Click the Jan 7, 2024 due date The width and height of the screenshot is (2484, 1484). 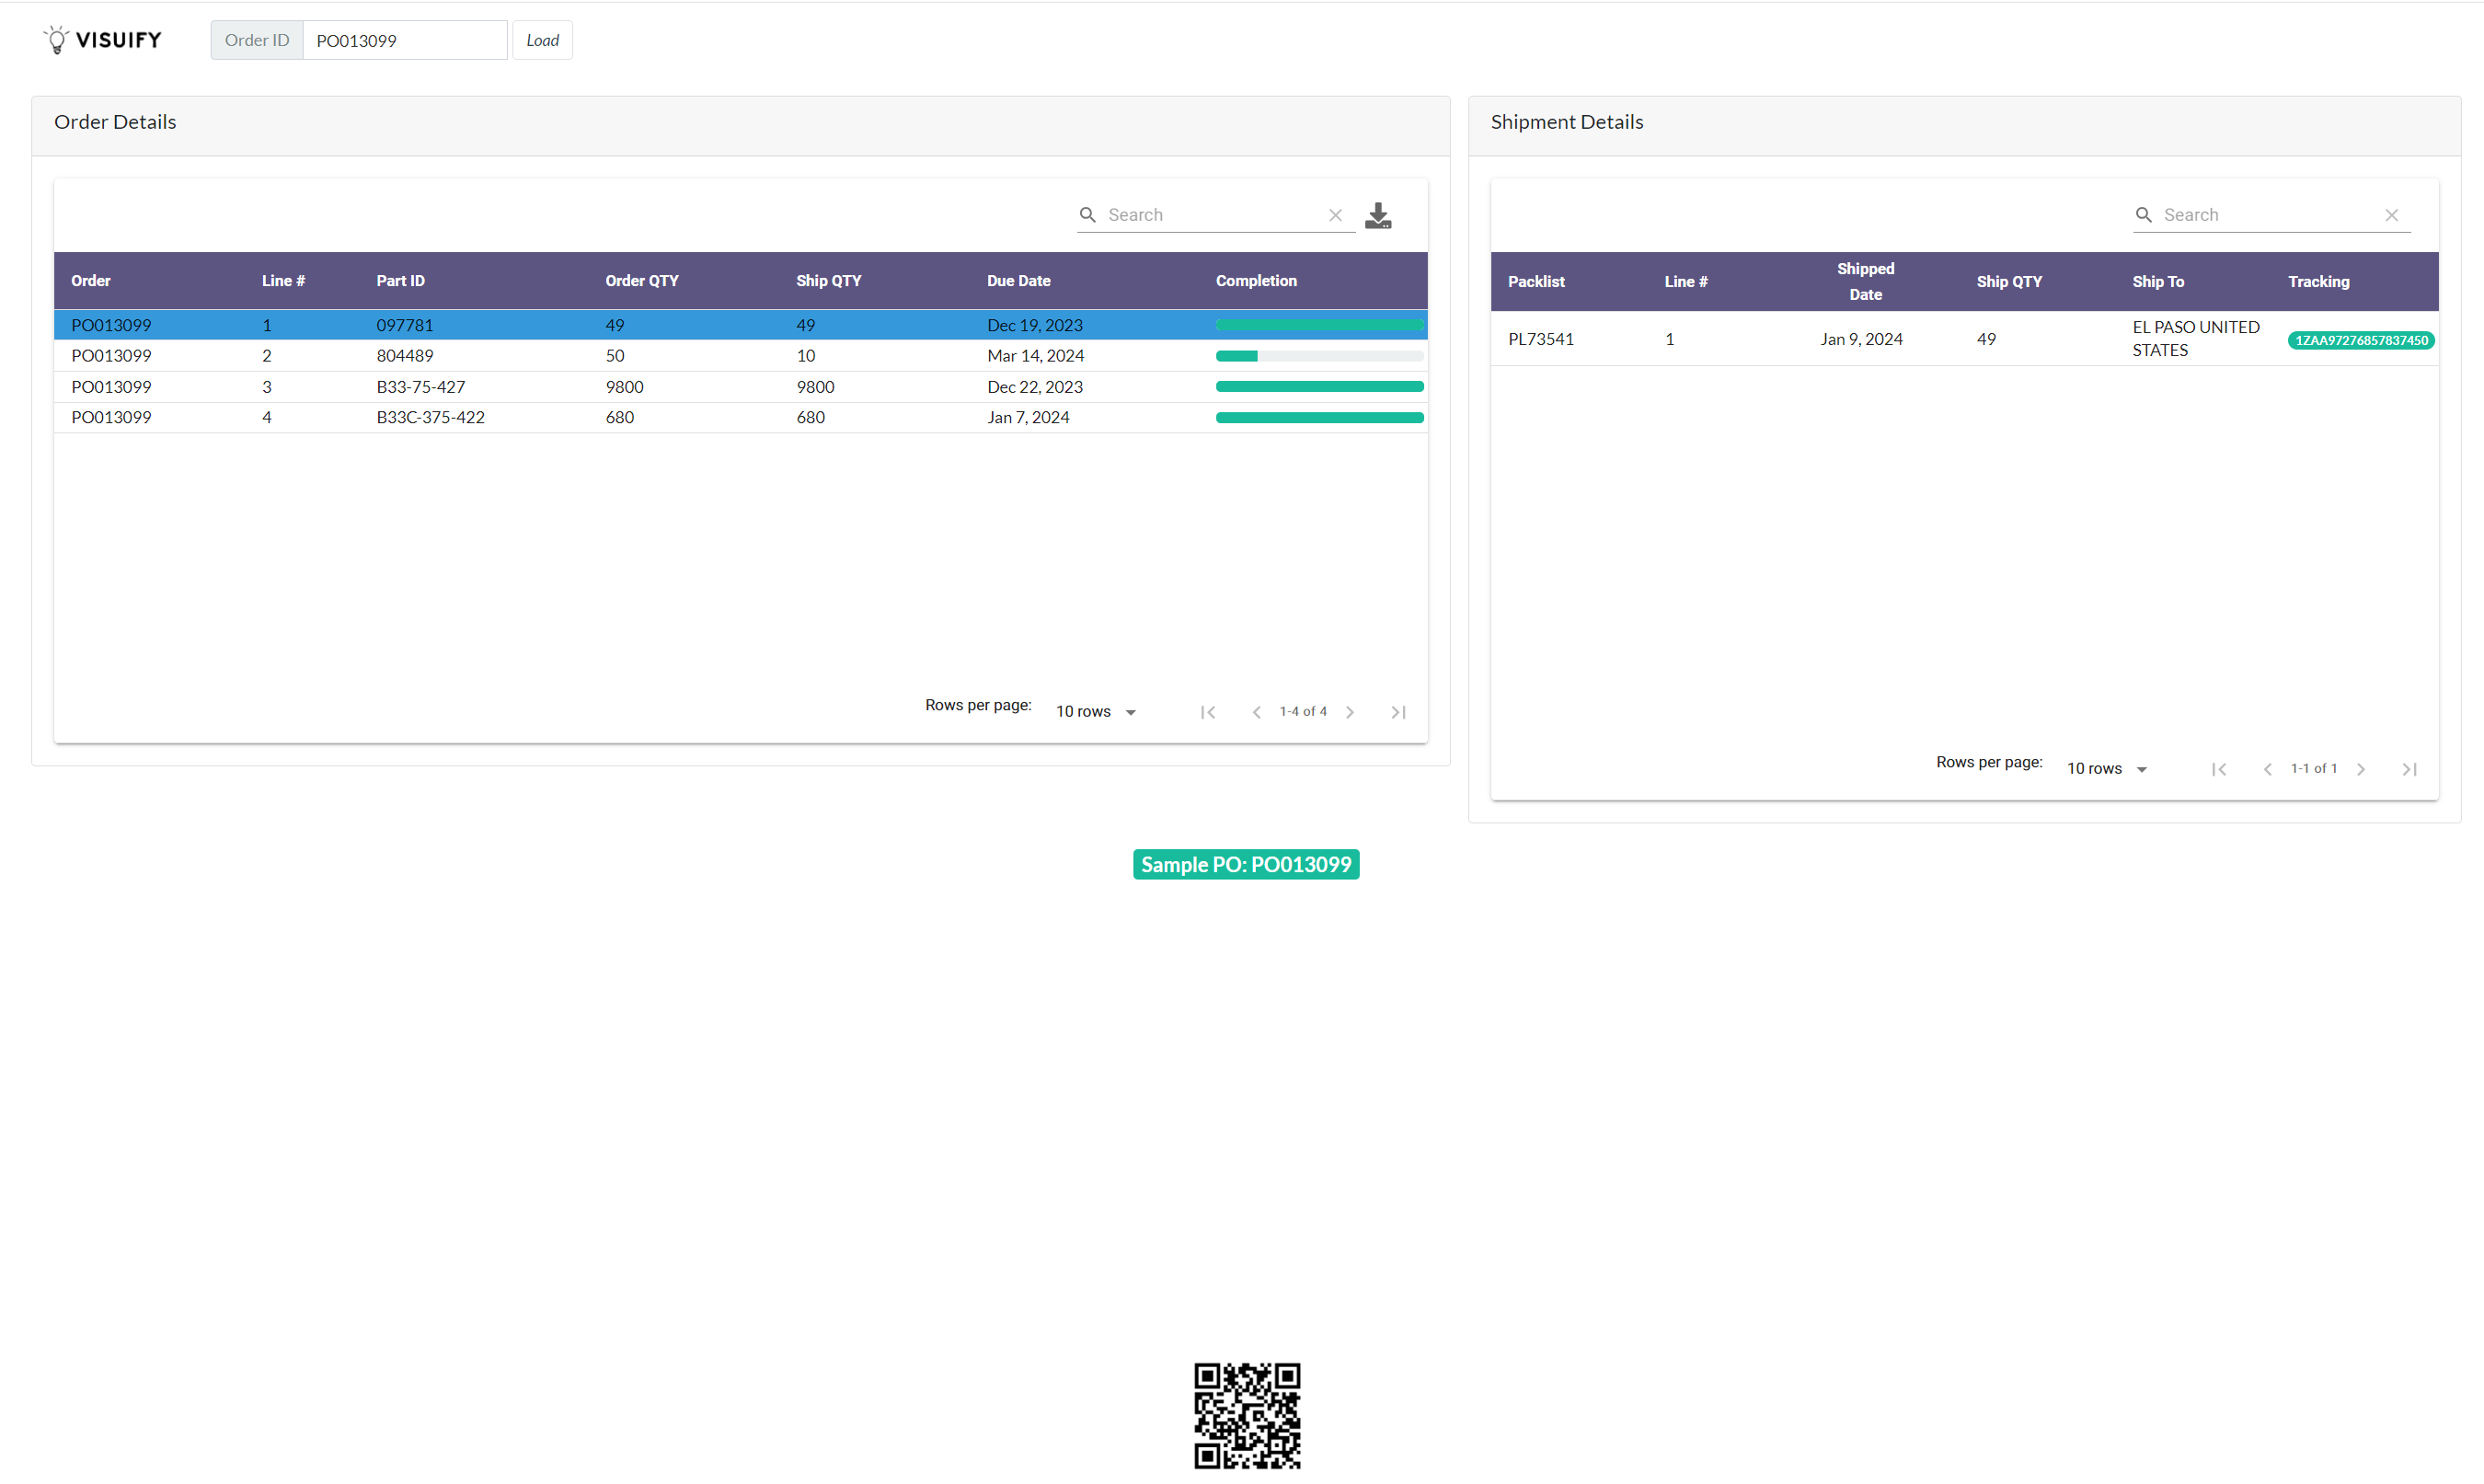[1028, 418]
